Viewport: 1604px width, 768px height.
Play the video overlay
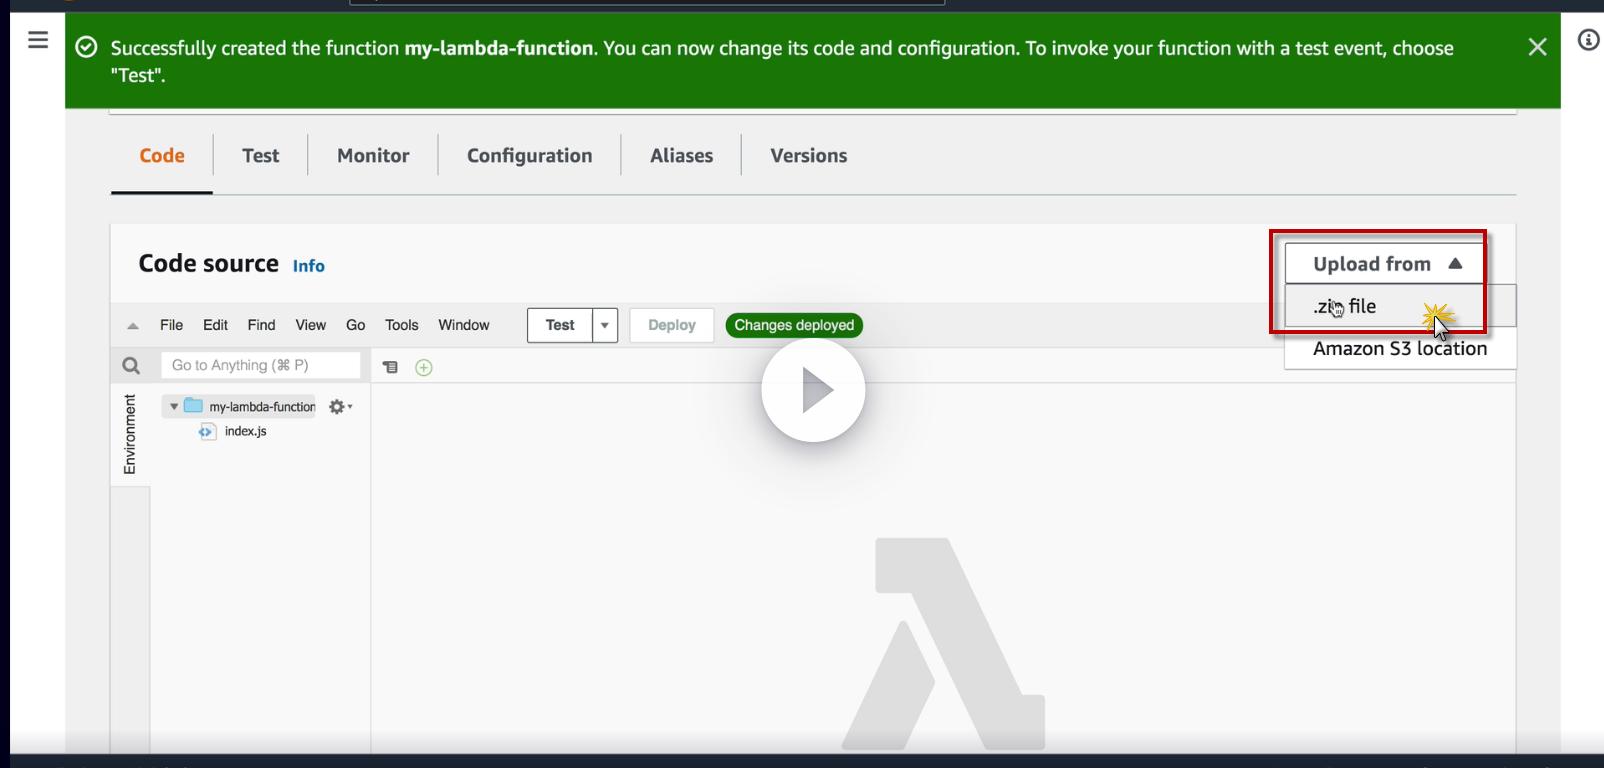coord(813,390)
